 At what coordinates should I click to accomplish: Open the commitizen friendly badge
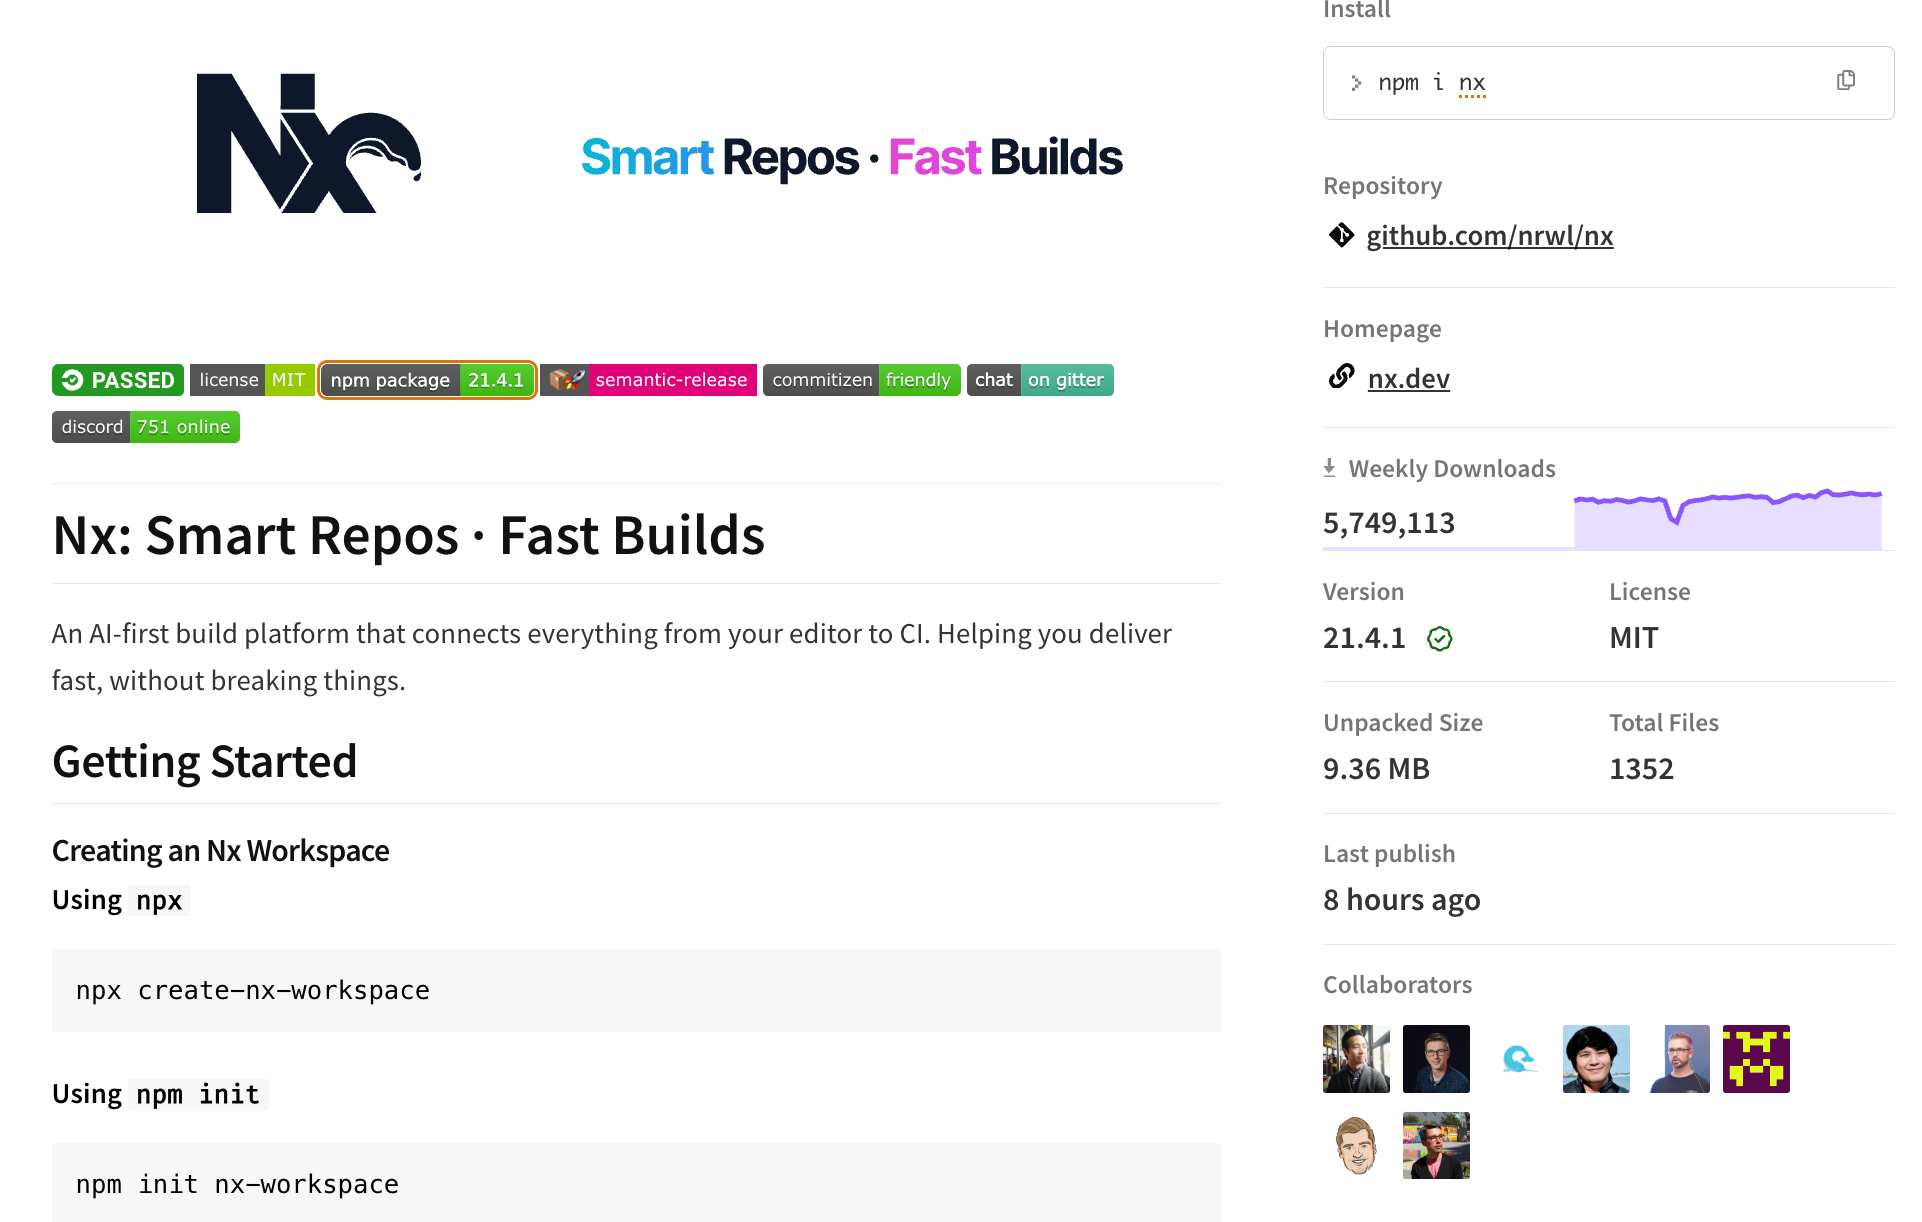[x=861, y=380]
